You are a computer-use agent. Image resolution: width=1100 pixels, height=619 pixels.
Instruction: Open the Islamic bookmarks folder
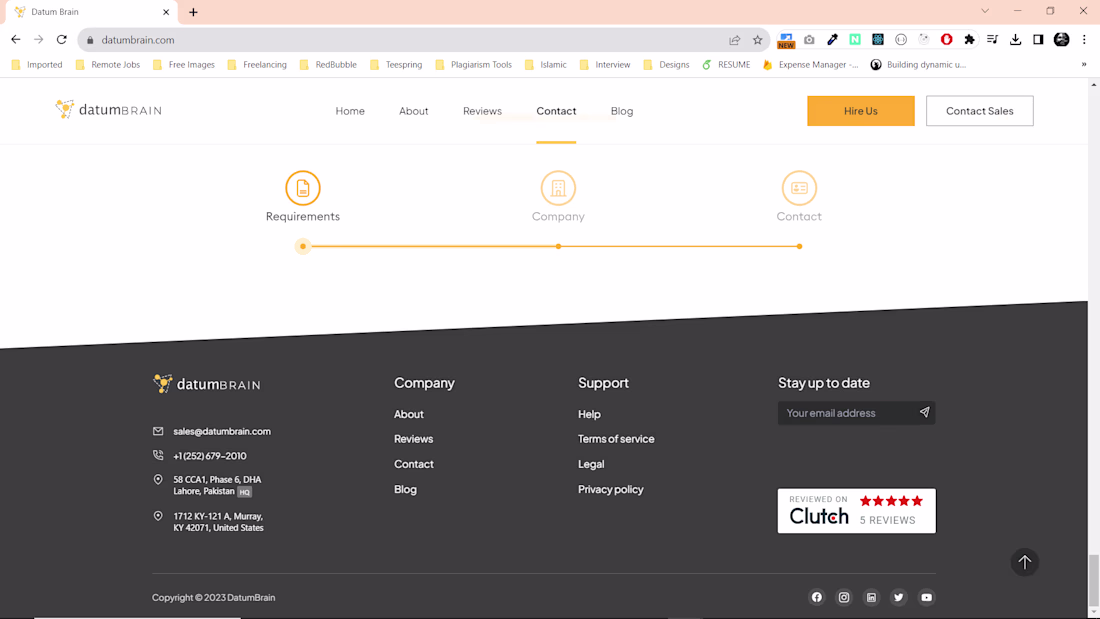click(x=546, y=65)
